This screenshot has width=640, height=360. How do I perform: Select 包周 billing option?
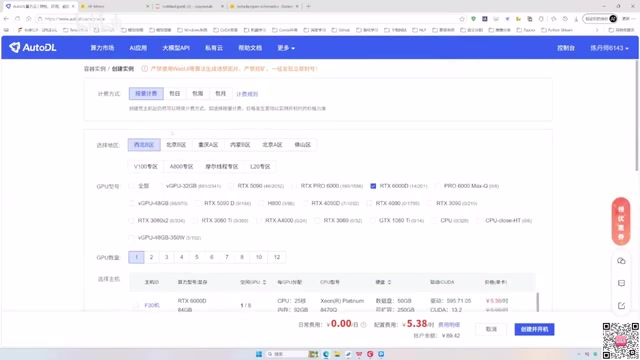coord(198,93)
